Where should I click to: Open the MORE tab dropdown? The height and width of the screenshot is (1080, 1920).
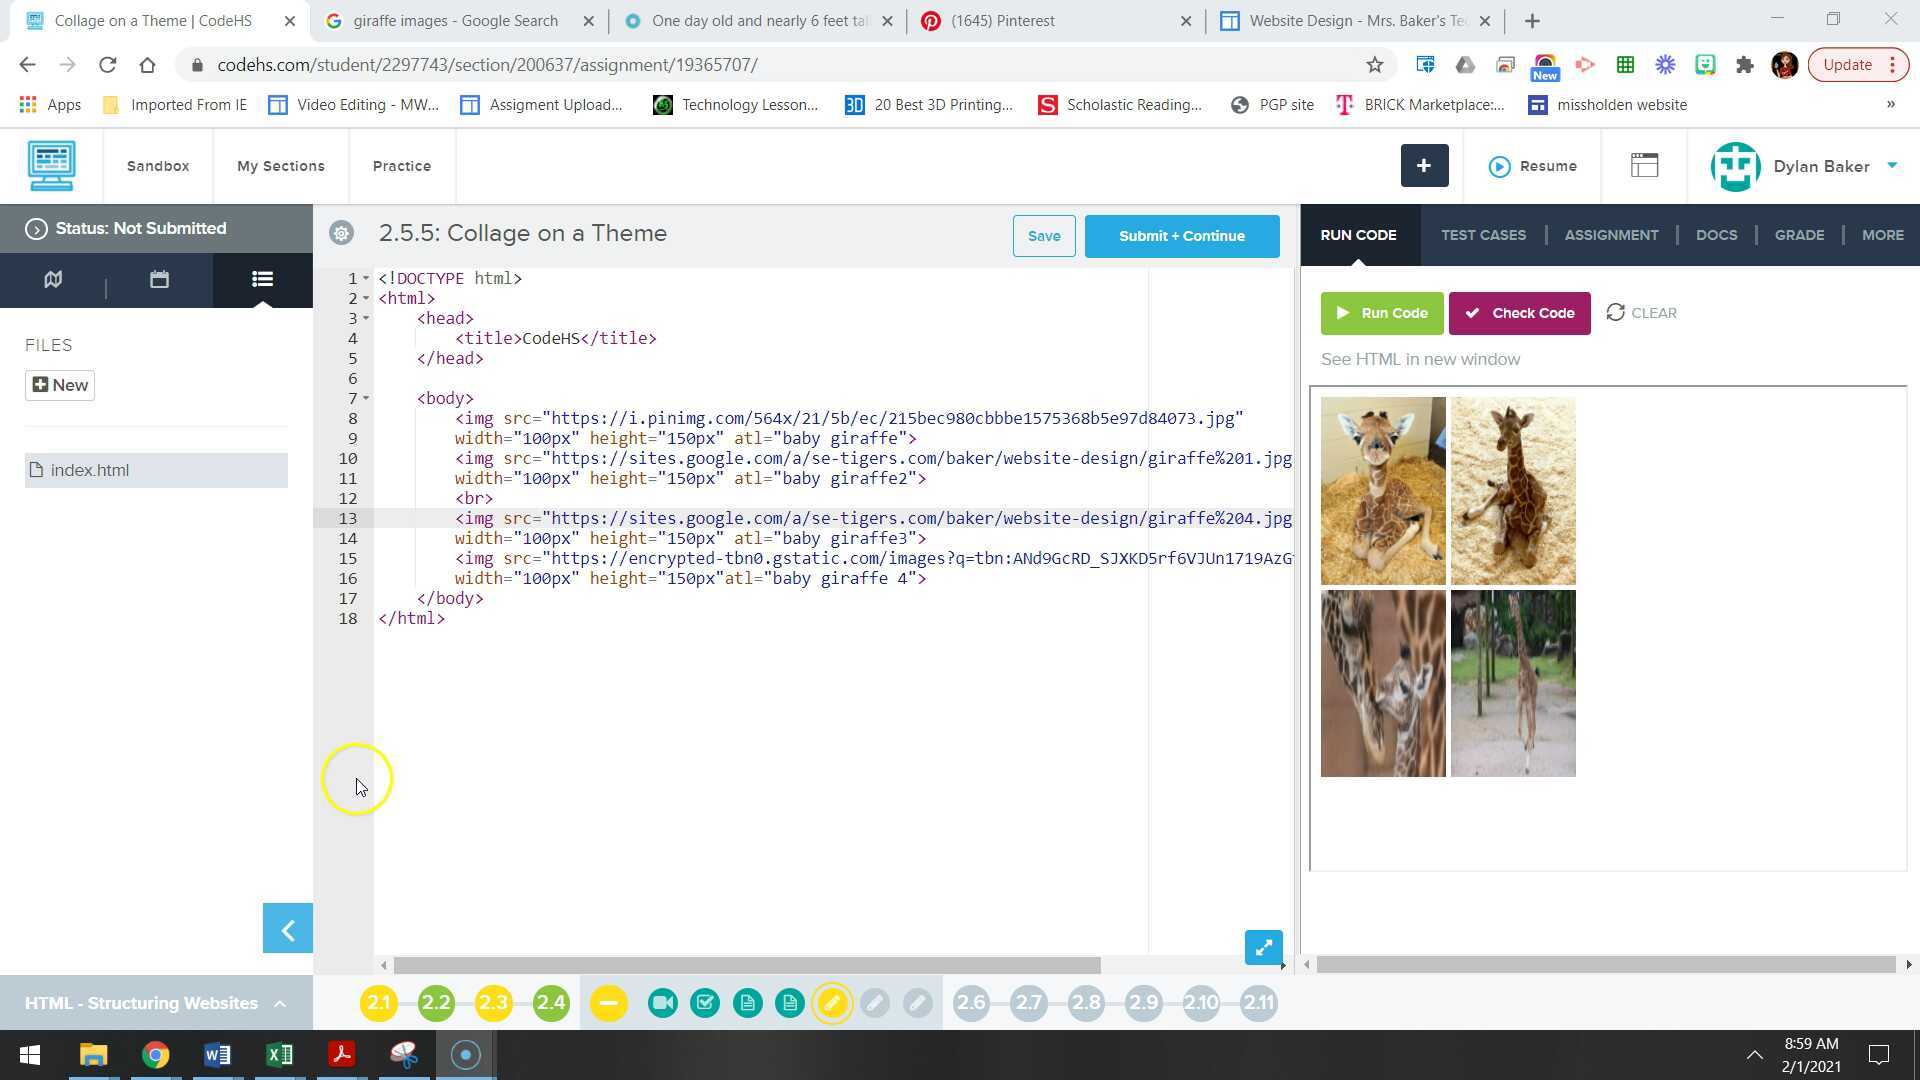pyautogui.click(x=1883, y=235)
